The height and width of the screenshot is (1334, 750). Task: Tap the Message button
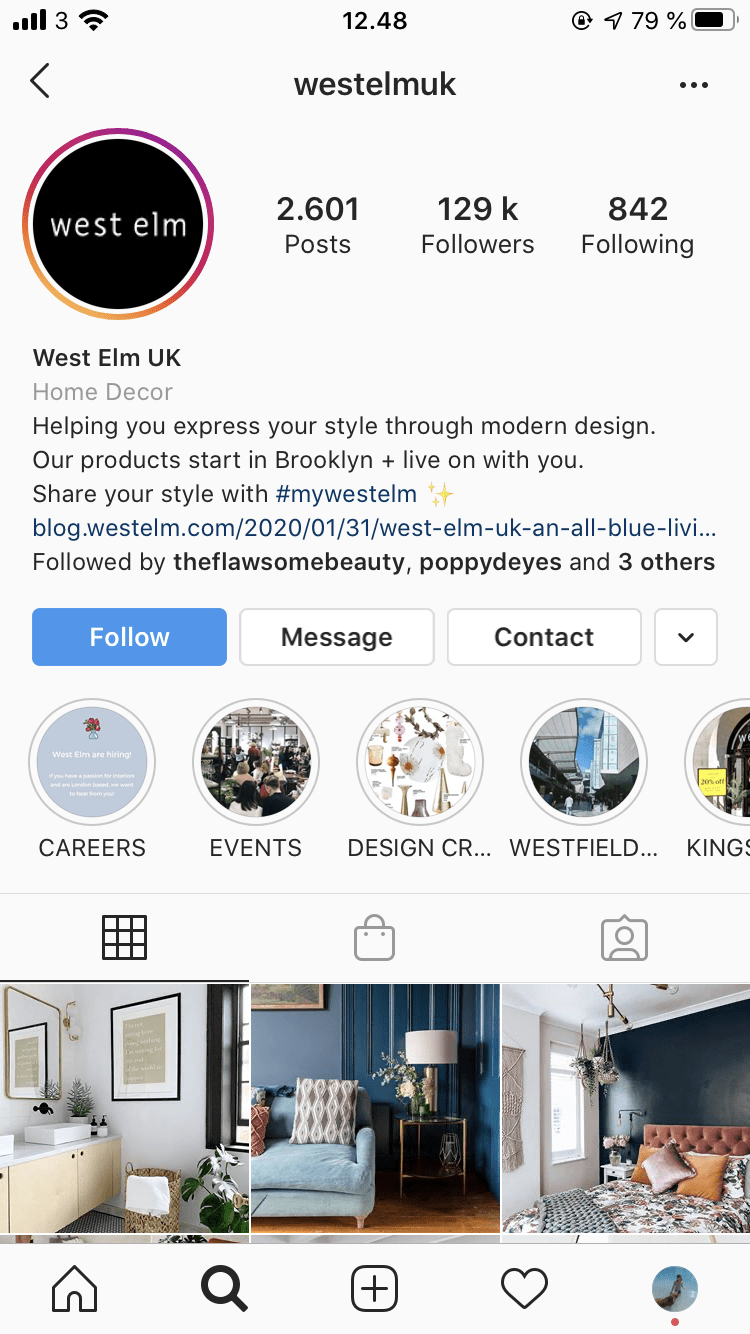click(x=337, y=637)
